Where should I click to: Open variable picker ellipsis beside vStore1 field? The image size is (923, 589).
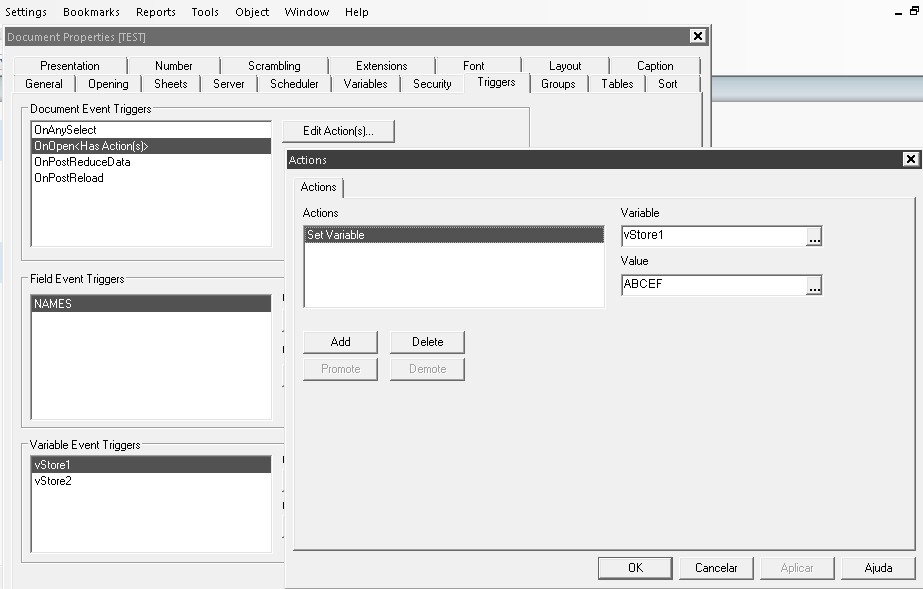[814, 237]
